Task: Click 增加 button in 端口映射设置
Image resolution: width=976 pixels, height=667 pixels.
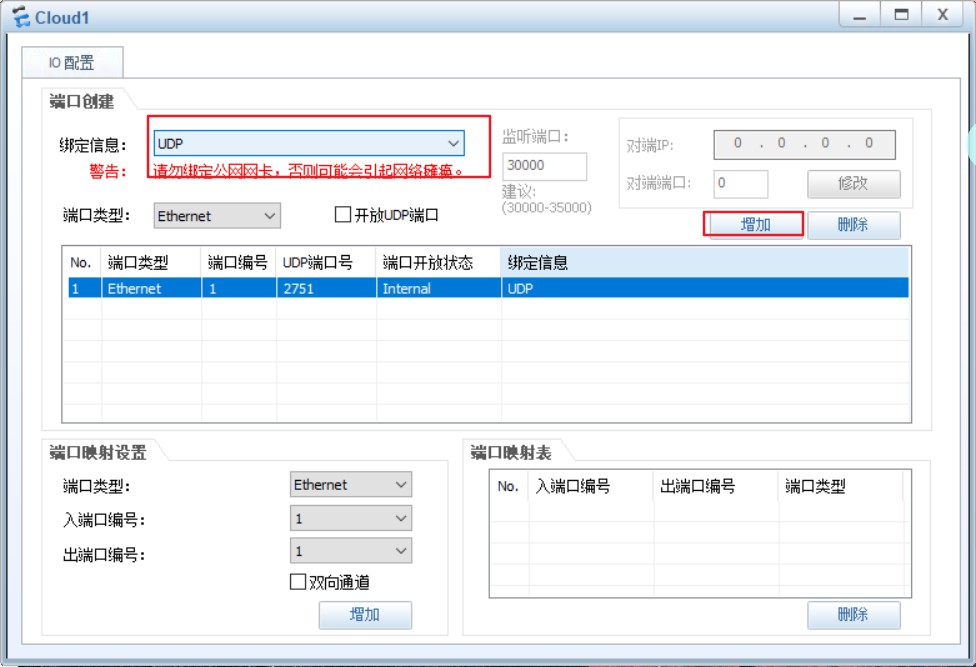Action: coord(365,615)
